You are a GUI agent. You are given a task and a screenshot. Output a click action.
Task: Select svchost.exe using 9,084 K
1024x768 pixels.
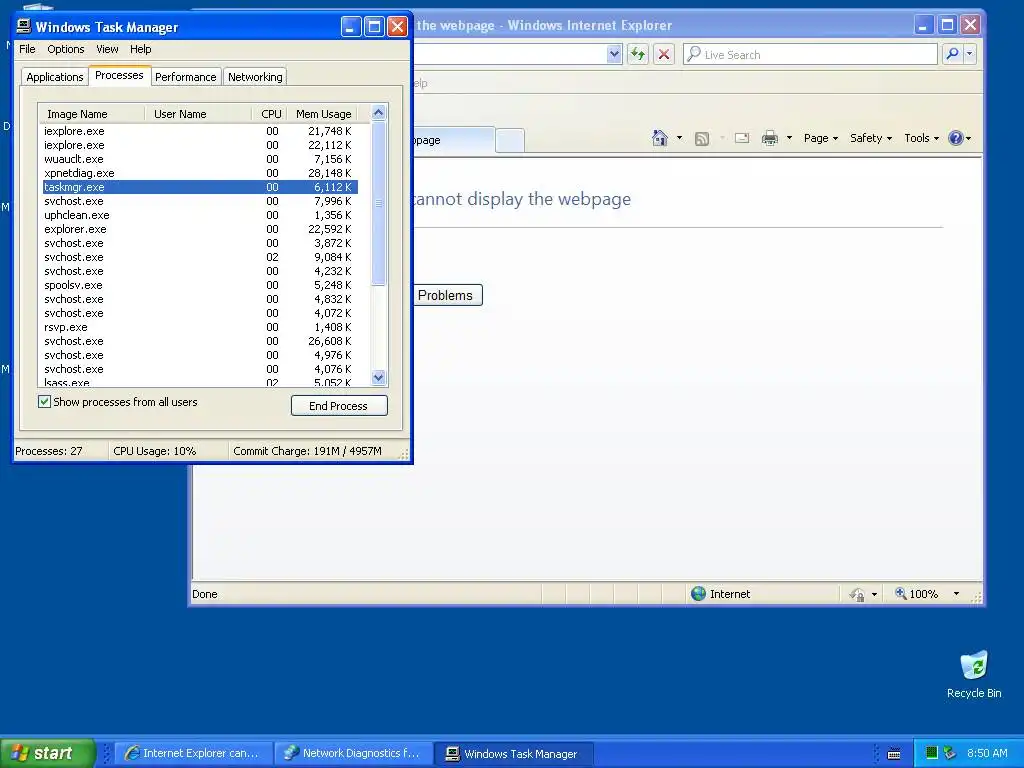[x=200, y=257]
